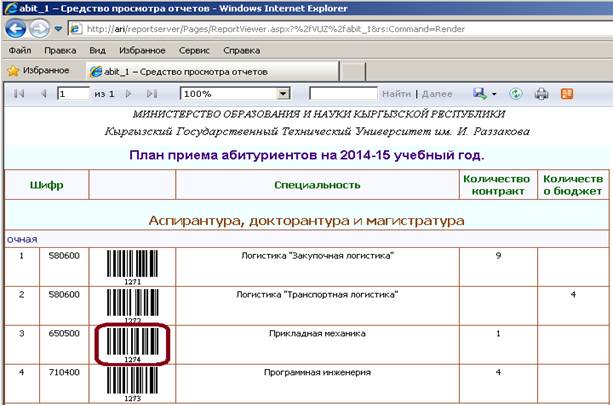This screenshot has width=613, height=405.
Task: Open the Файл menu
Action: (20, 50)
